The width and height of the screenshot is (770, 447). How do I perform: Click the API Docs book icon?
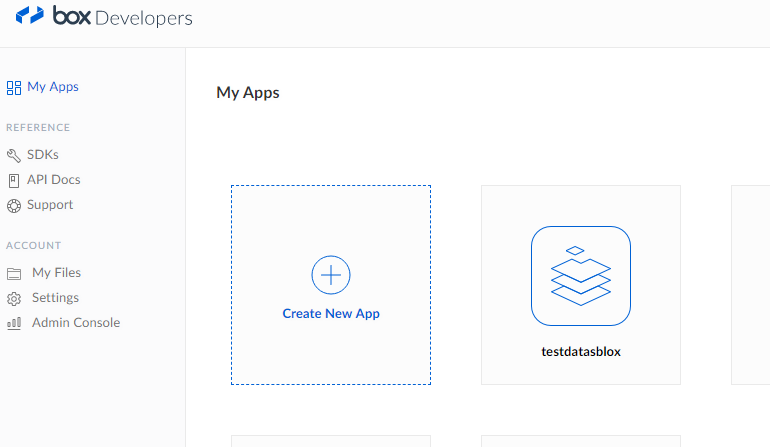click(14, 181)
